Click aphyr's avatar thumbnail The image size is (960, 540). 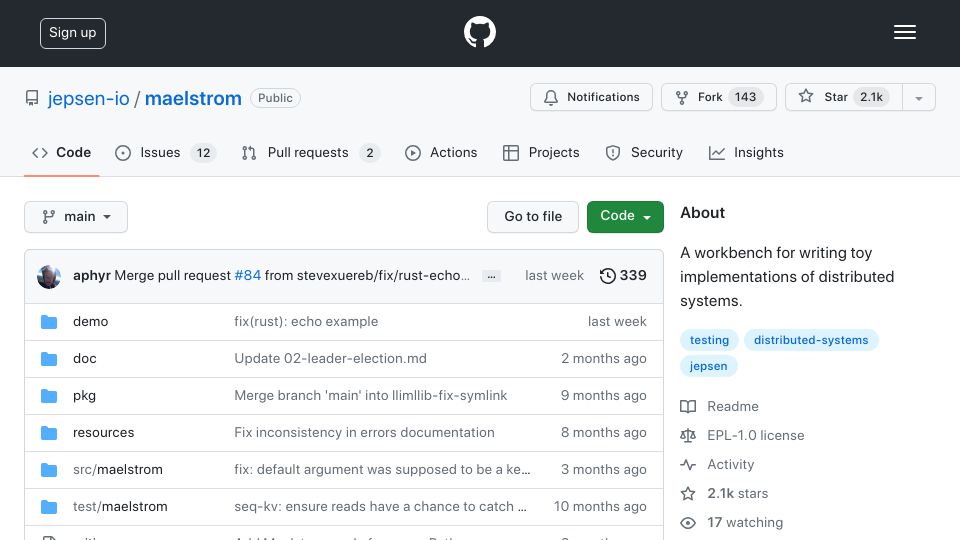(49, 277)
